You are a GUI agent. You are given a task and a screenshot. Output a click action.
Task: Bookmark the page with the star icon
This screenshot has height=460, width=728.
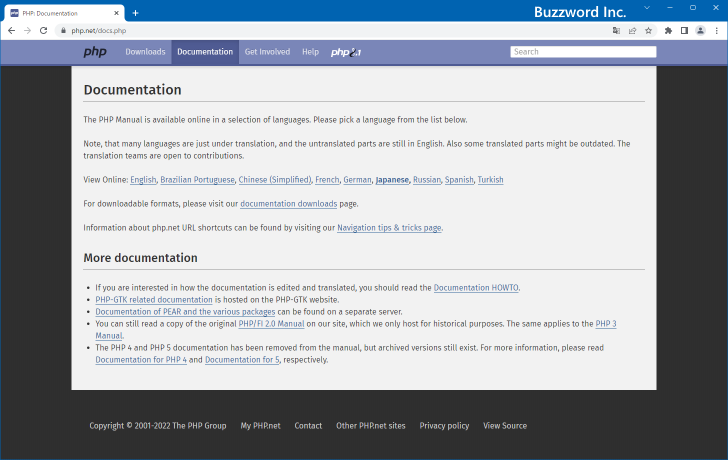click(x=649, y=31)
